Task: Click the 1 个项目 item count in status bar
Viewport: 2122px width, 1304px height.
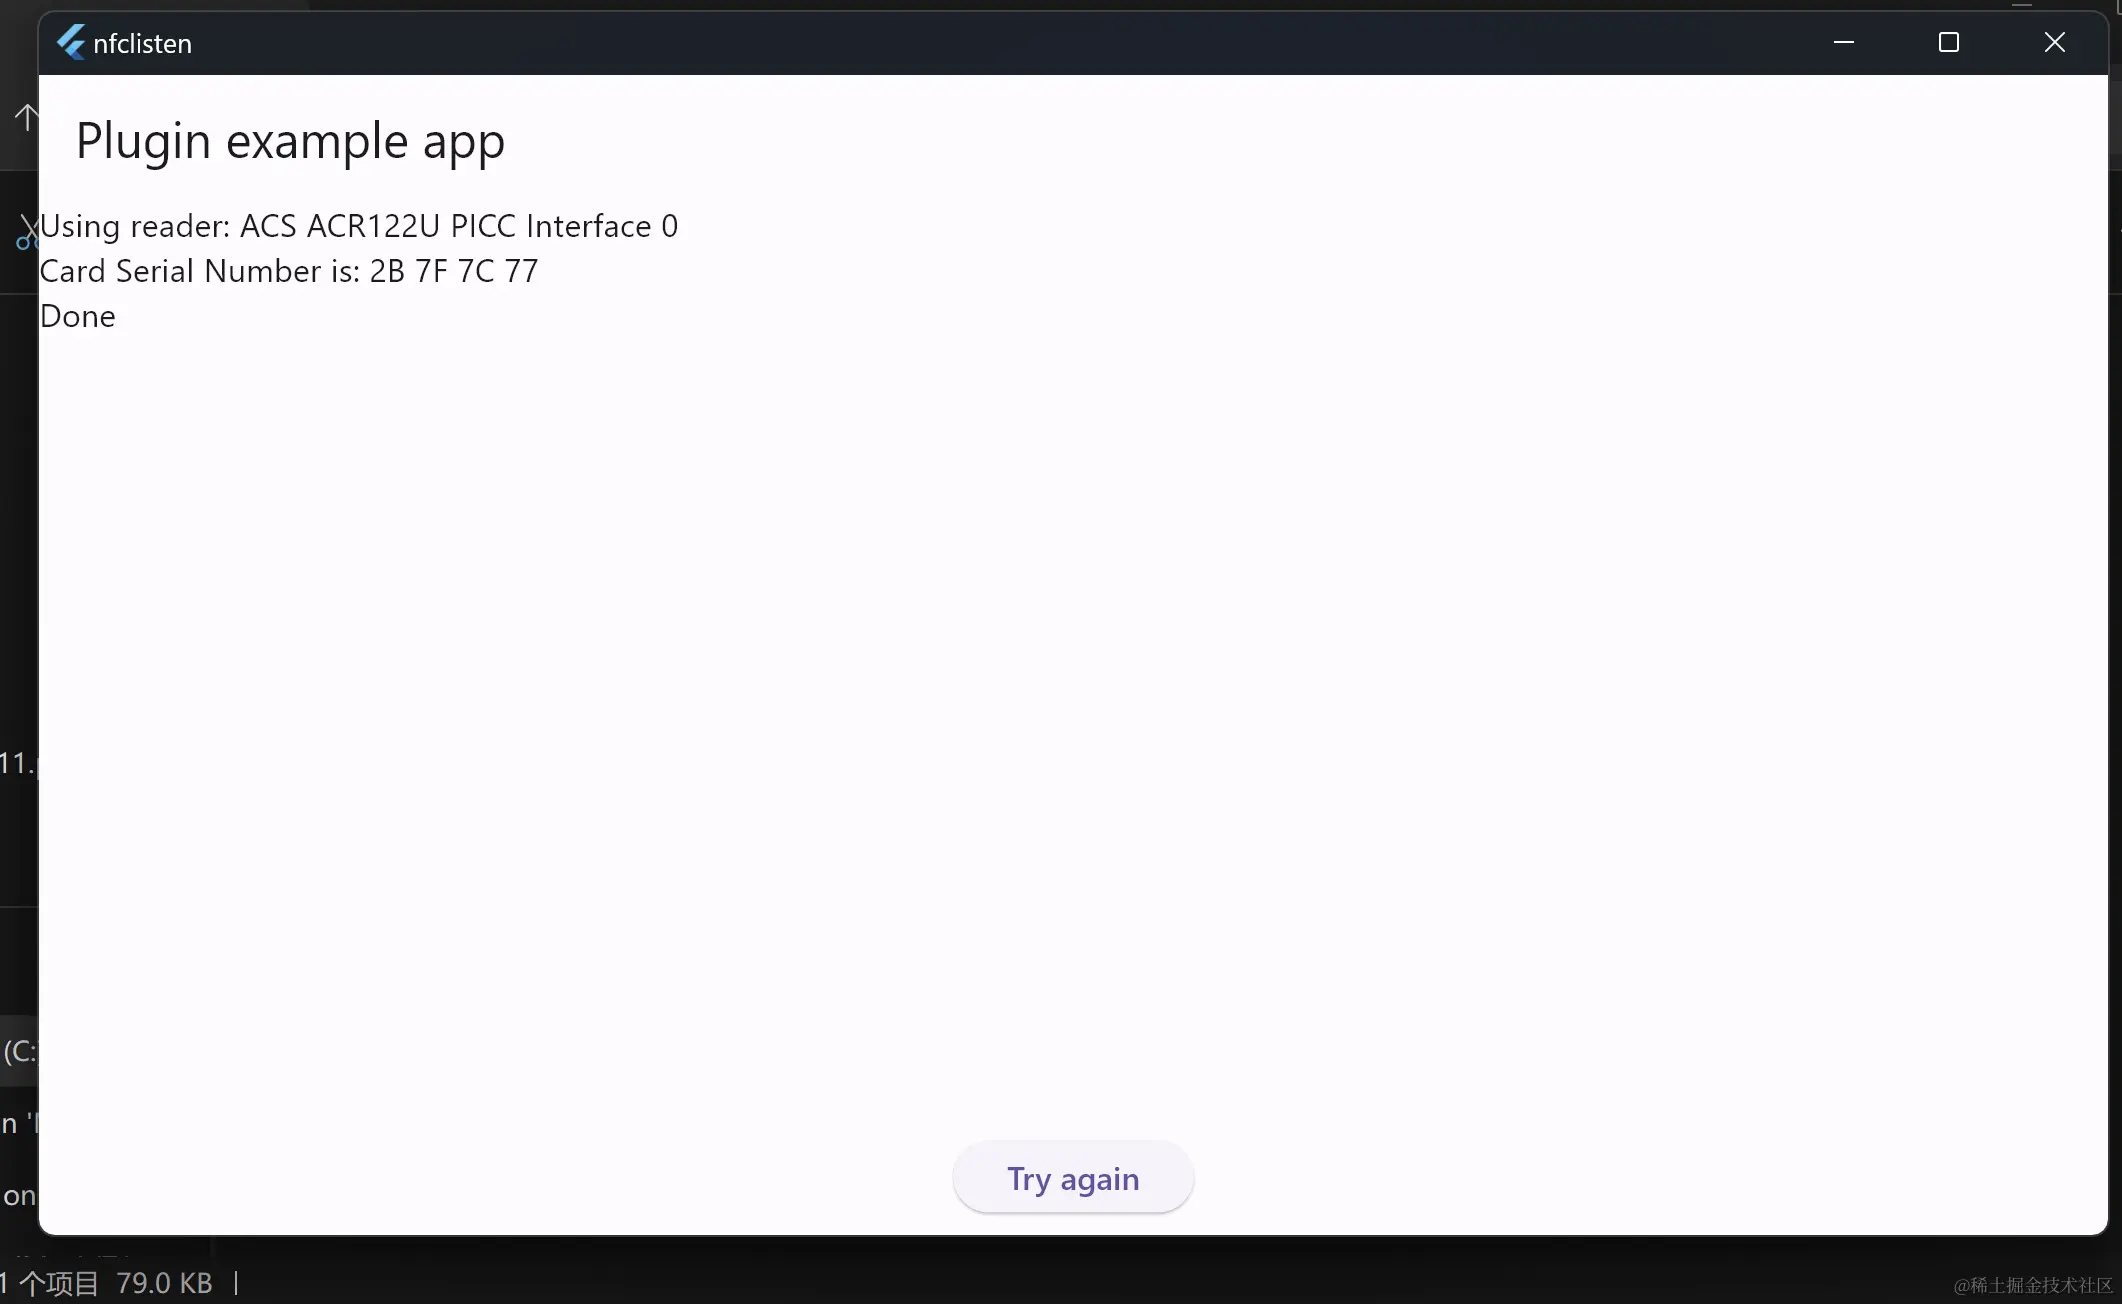Action: tap(52, 1283)
